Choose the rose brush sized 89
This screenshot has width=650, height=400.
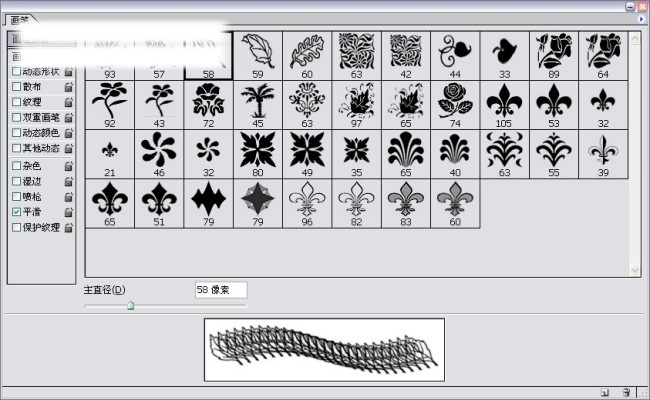click(x=554, y=56)
